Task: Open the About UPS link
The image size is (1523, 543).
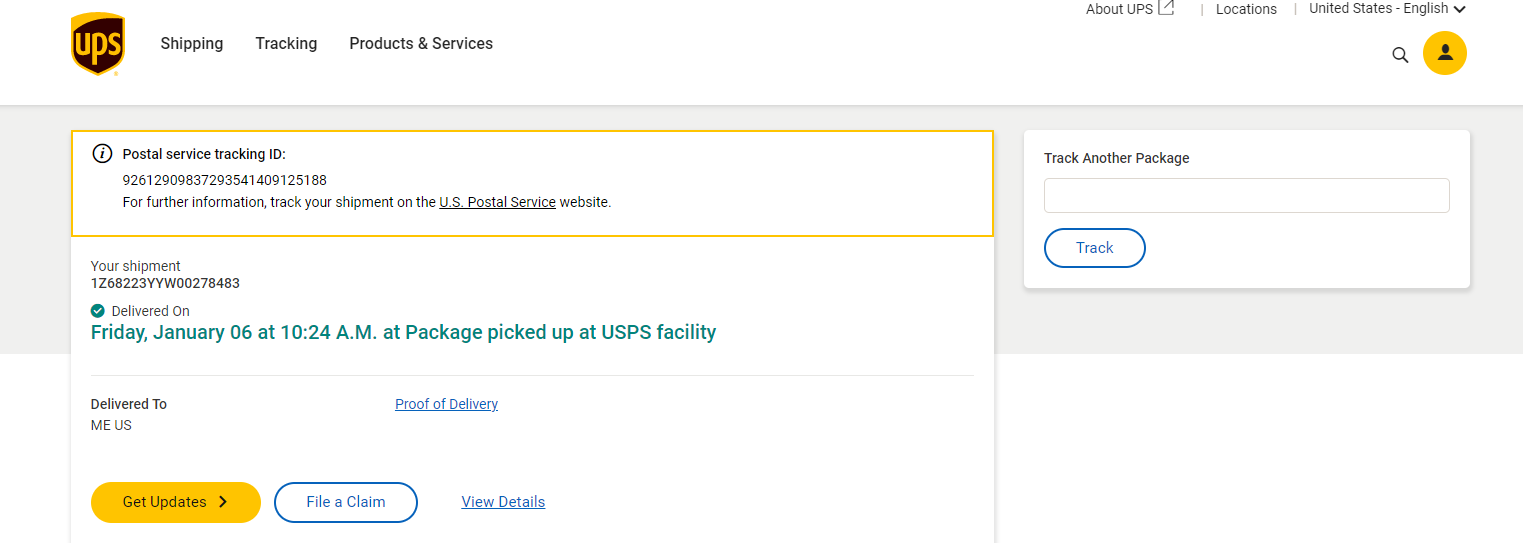Action: (x=1119, y=9)
